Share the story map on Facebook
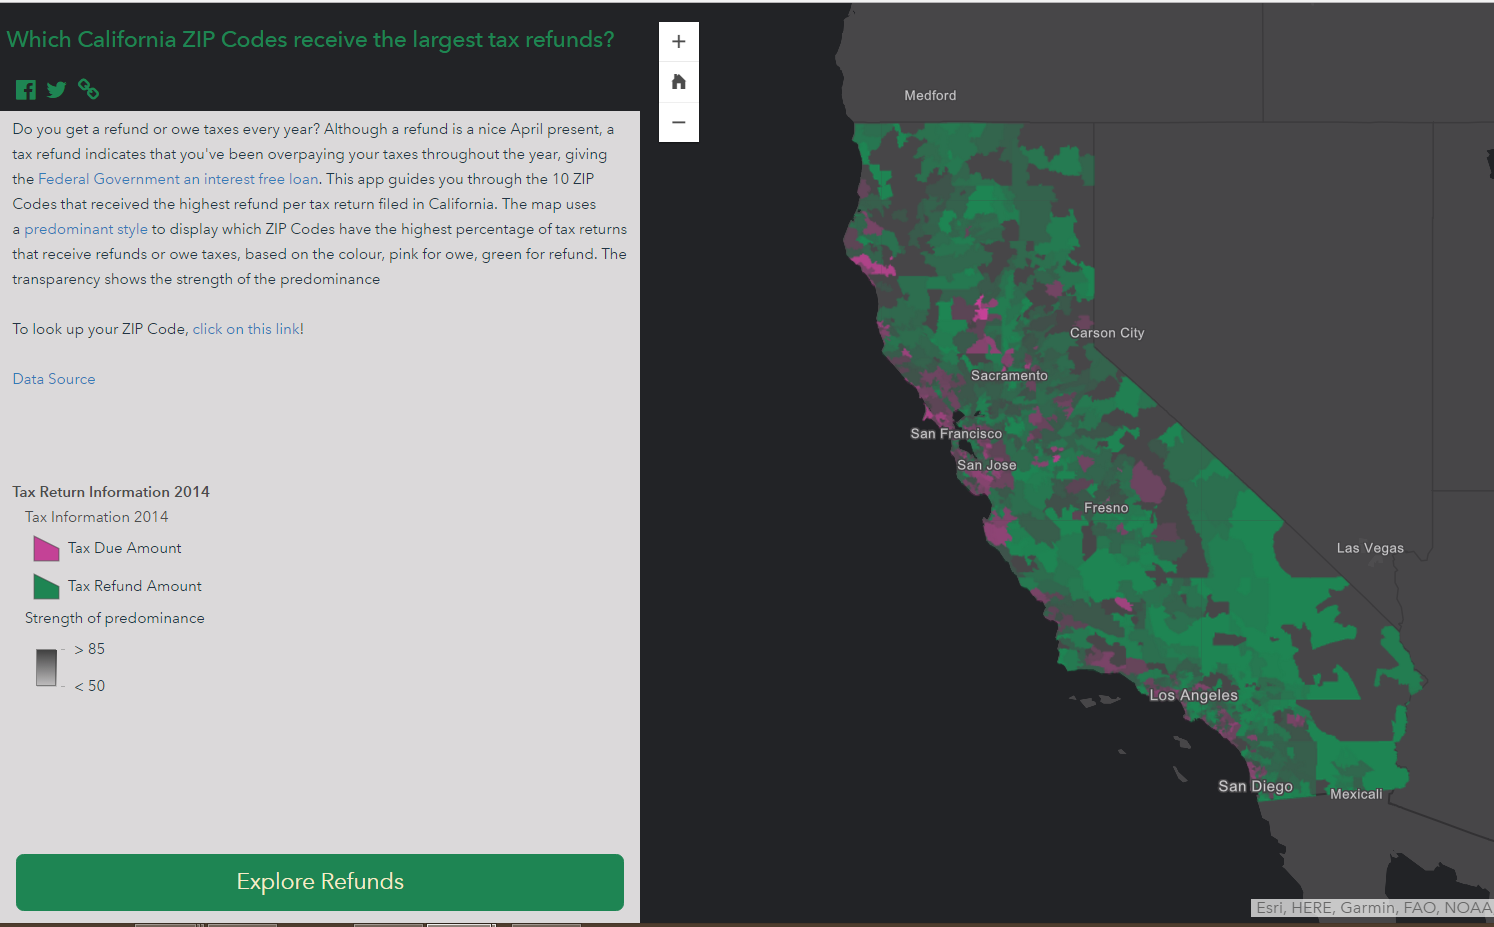This screenshot has width=1494, height=927. [26, 90]
